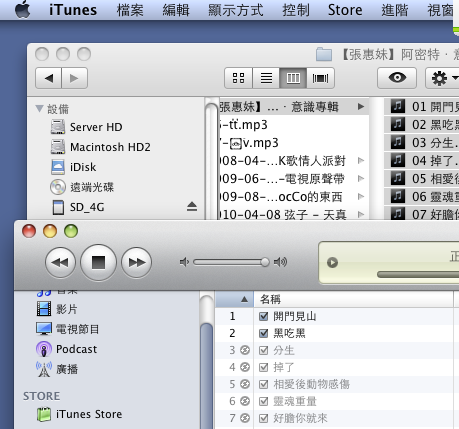This screenshot has height=429, width=459.
Task: Open the Finder action gear menu
Action: point(443,78)
